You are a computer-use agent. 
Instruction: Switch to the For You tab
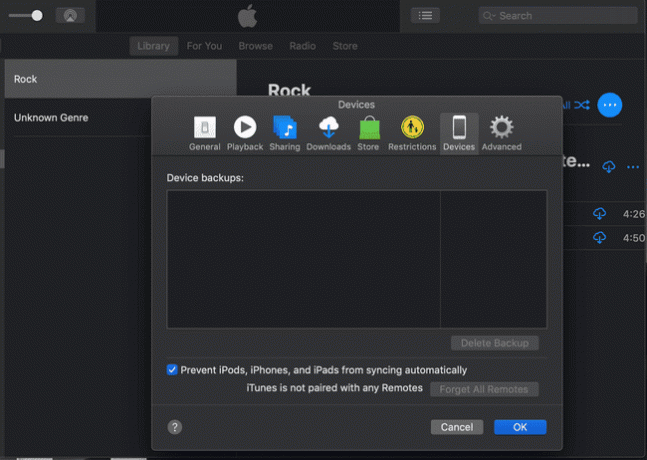point(204,46)
